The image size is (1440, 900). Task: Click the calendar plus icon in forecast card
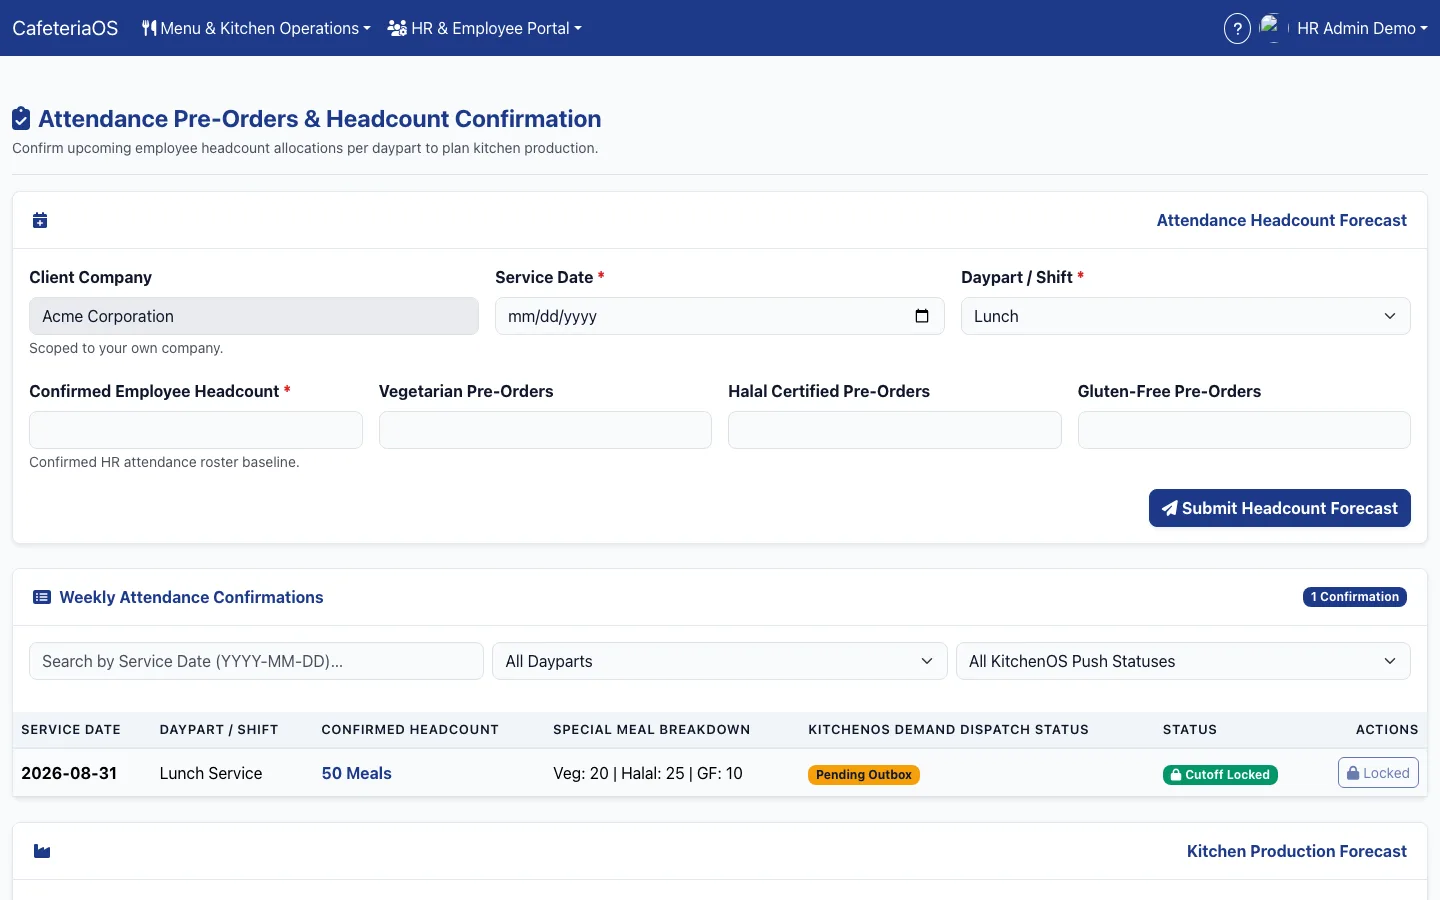click(x=40, y=220)
